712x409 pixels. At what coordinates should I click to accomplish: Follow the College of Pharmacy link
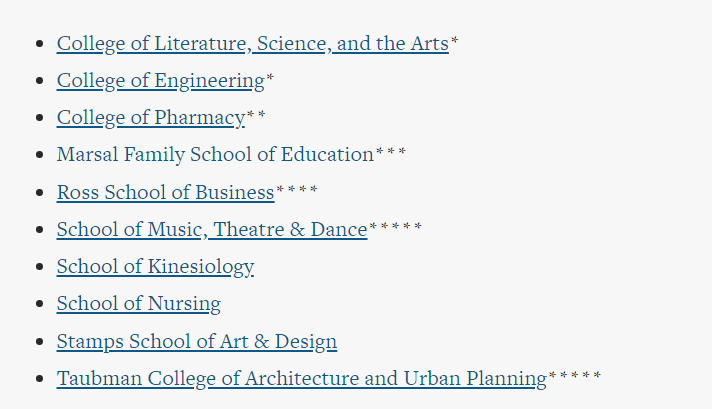click(x=151, y=118)
